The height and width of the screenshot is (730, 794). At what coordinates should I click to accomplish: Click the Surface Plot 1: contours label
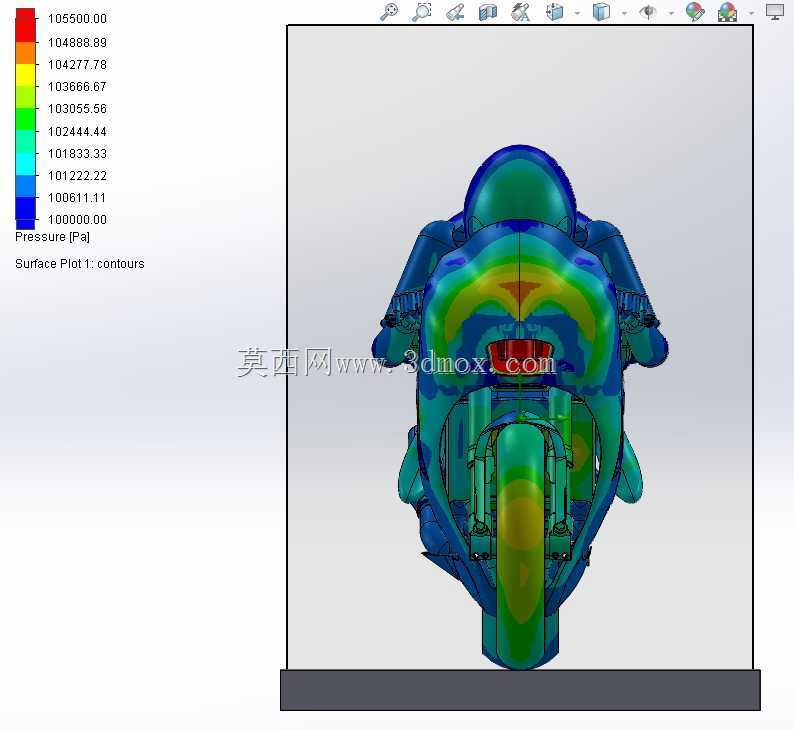pos(80,264)
